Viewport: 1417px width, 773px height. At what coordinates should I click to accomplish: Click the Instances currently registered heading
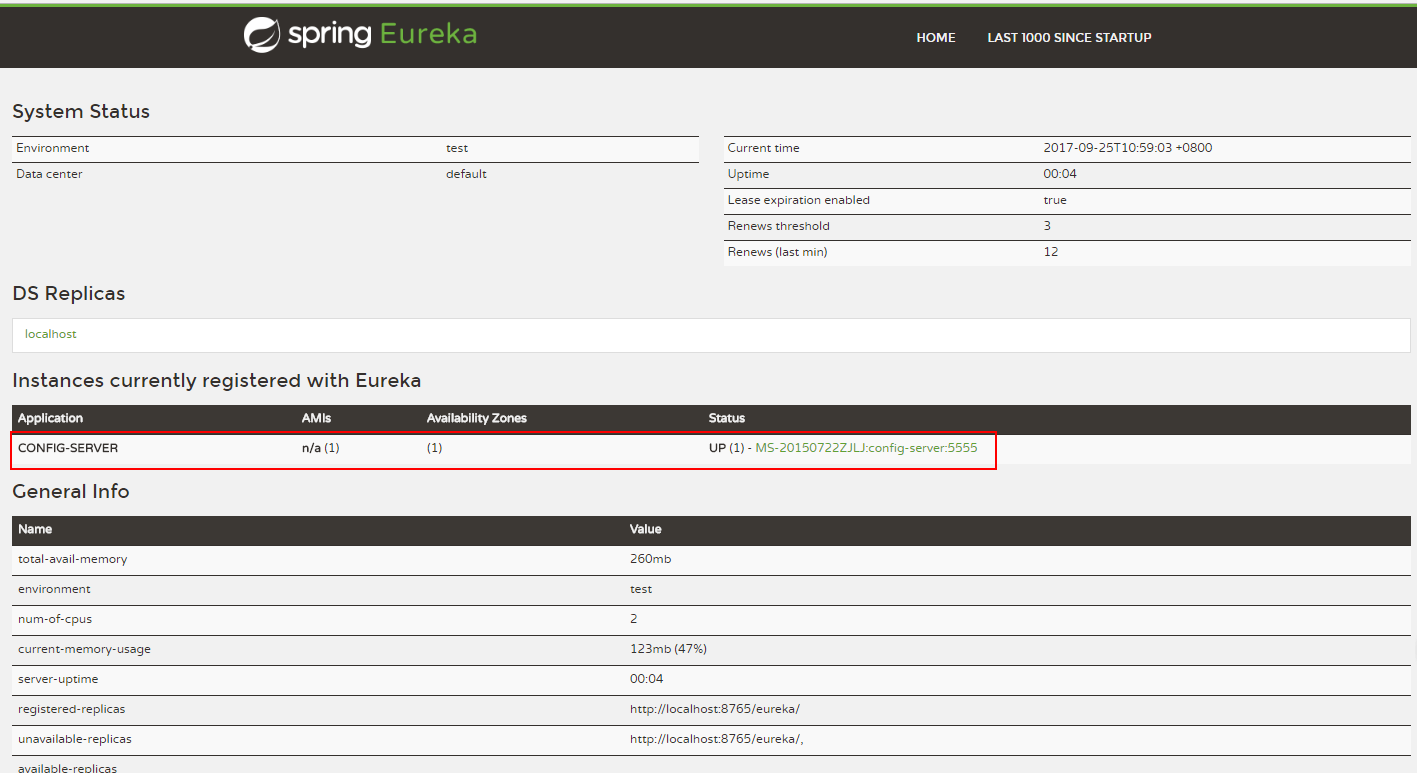[x=217, y=381]
